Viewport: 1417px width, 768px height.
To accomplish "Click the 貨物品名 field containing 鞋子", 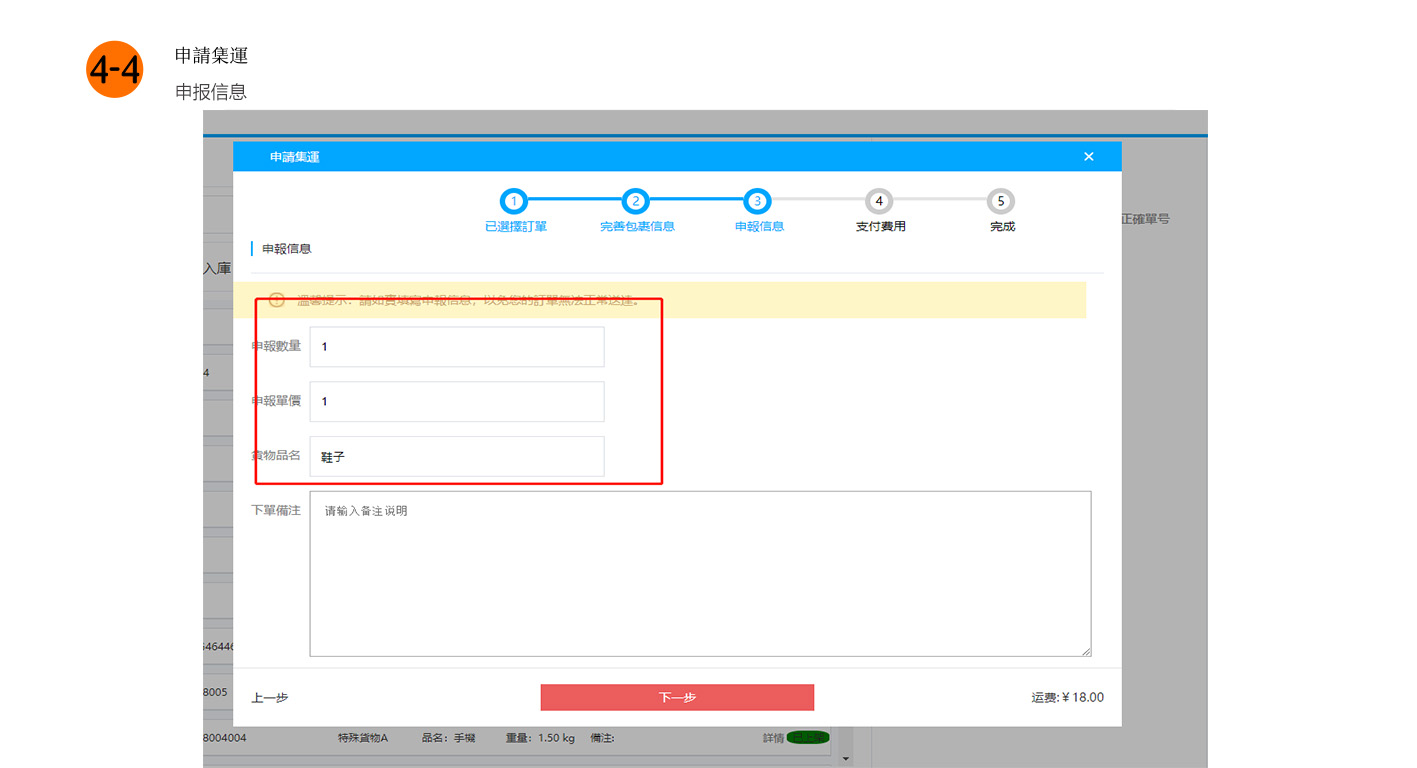I will 456,456.
